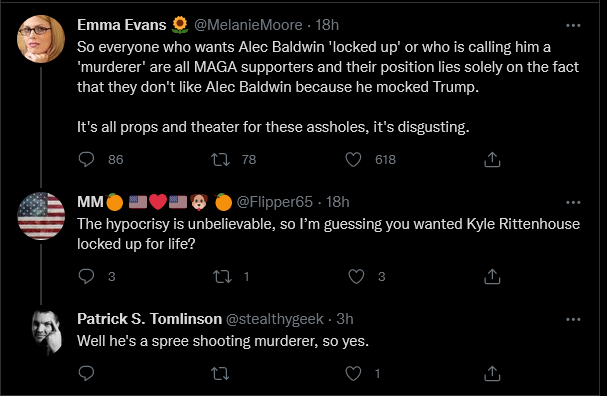Screen dimensions: 607x396
Task: Open more options on @Flipper65 tweet
Action: 573,202
